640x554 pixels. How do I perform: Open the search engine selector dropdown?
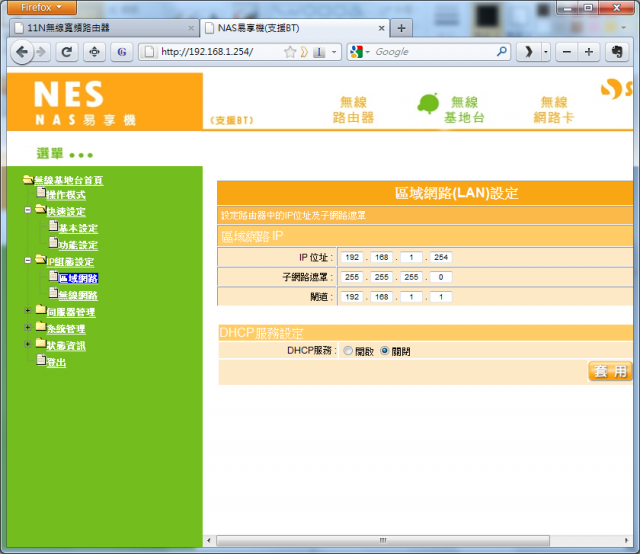[x=367, y=52]
